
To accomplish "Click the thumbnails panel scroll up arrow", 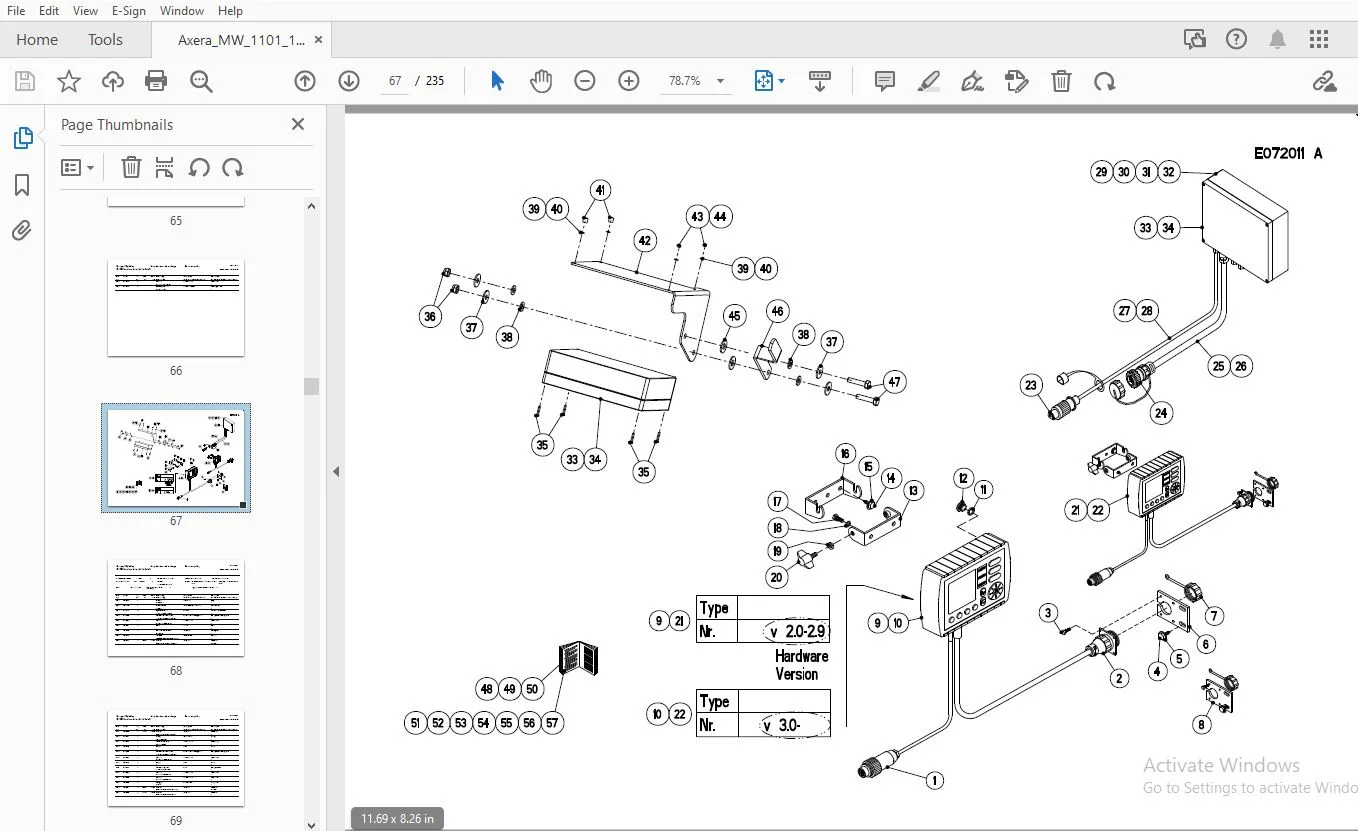I will pyautogui.click(x=311, y=206).
